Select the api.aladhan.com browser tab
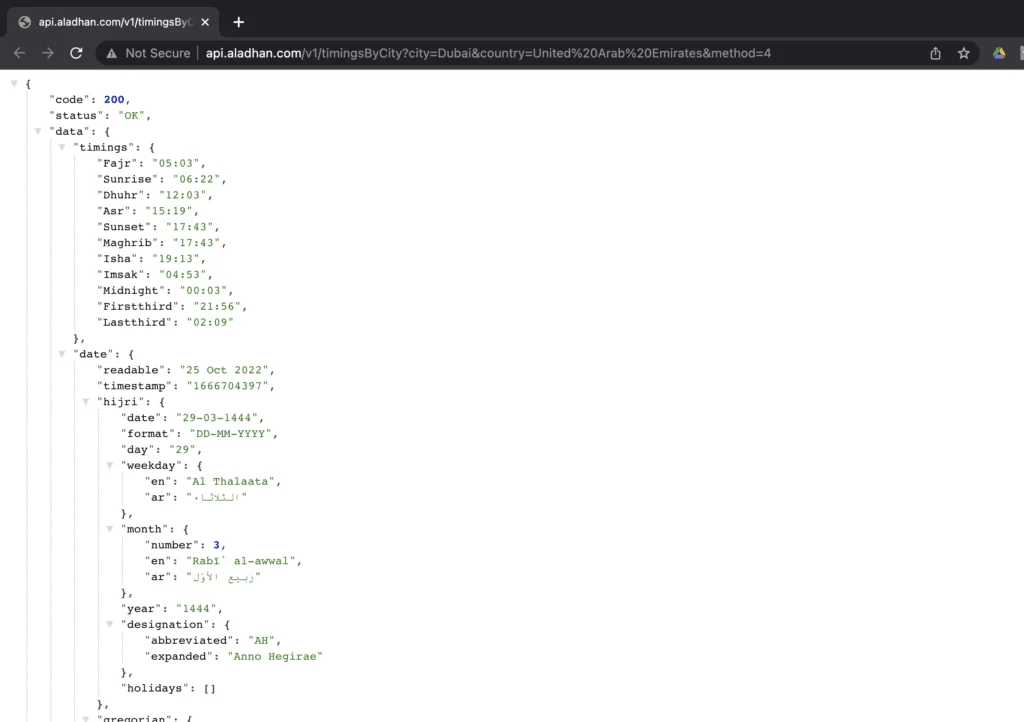Image resolution: width=1024 pixels, height=722 pixels. tap(113, 22)
